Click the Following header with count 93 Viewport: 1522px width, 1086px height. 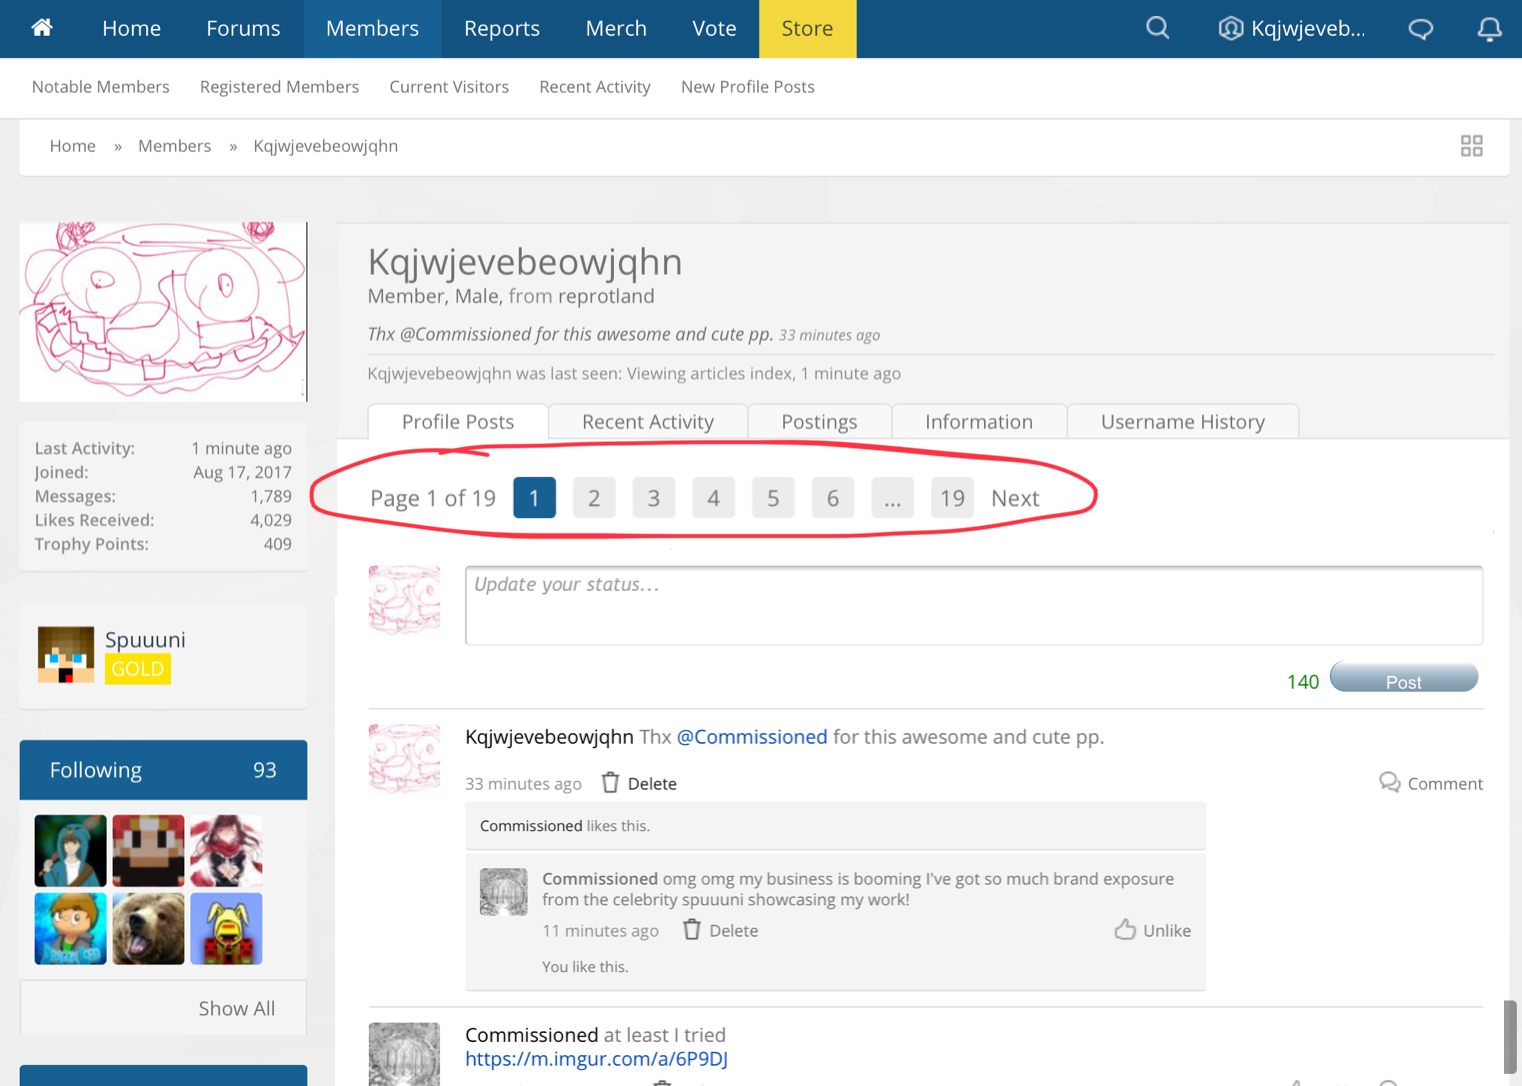point(163,770)
